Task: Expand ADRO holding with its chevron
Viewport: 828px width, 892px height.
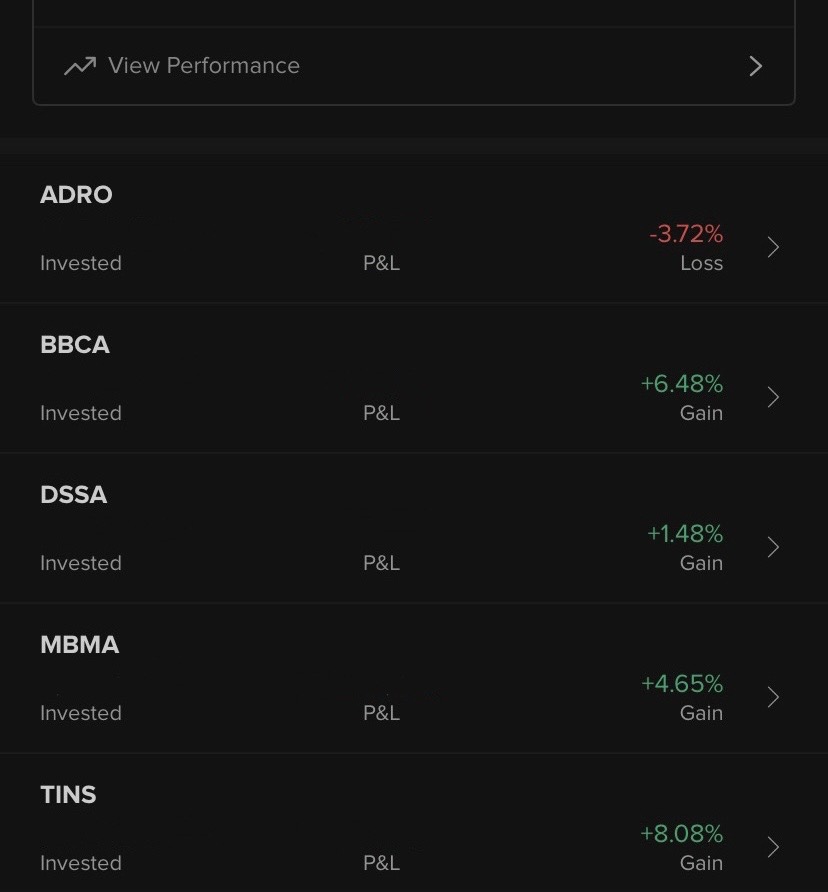Action: tap(773, 248)
